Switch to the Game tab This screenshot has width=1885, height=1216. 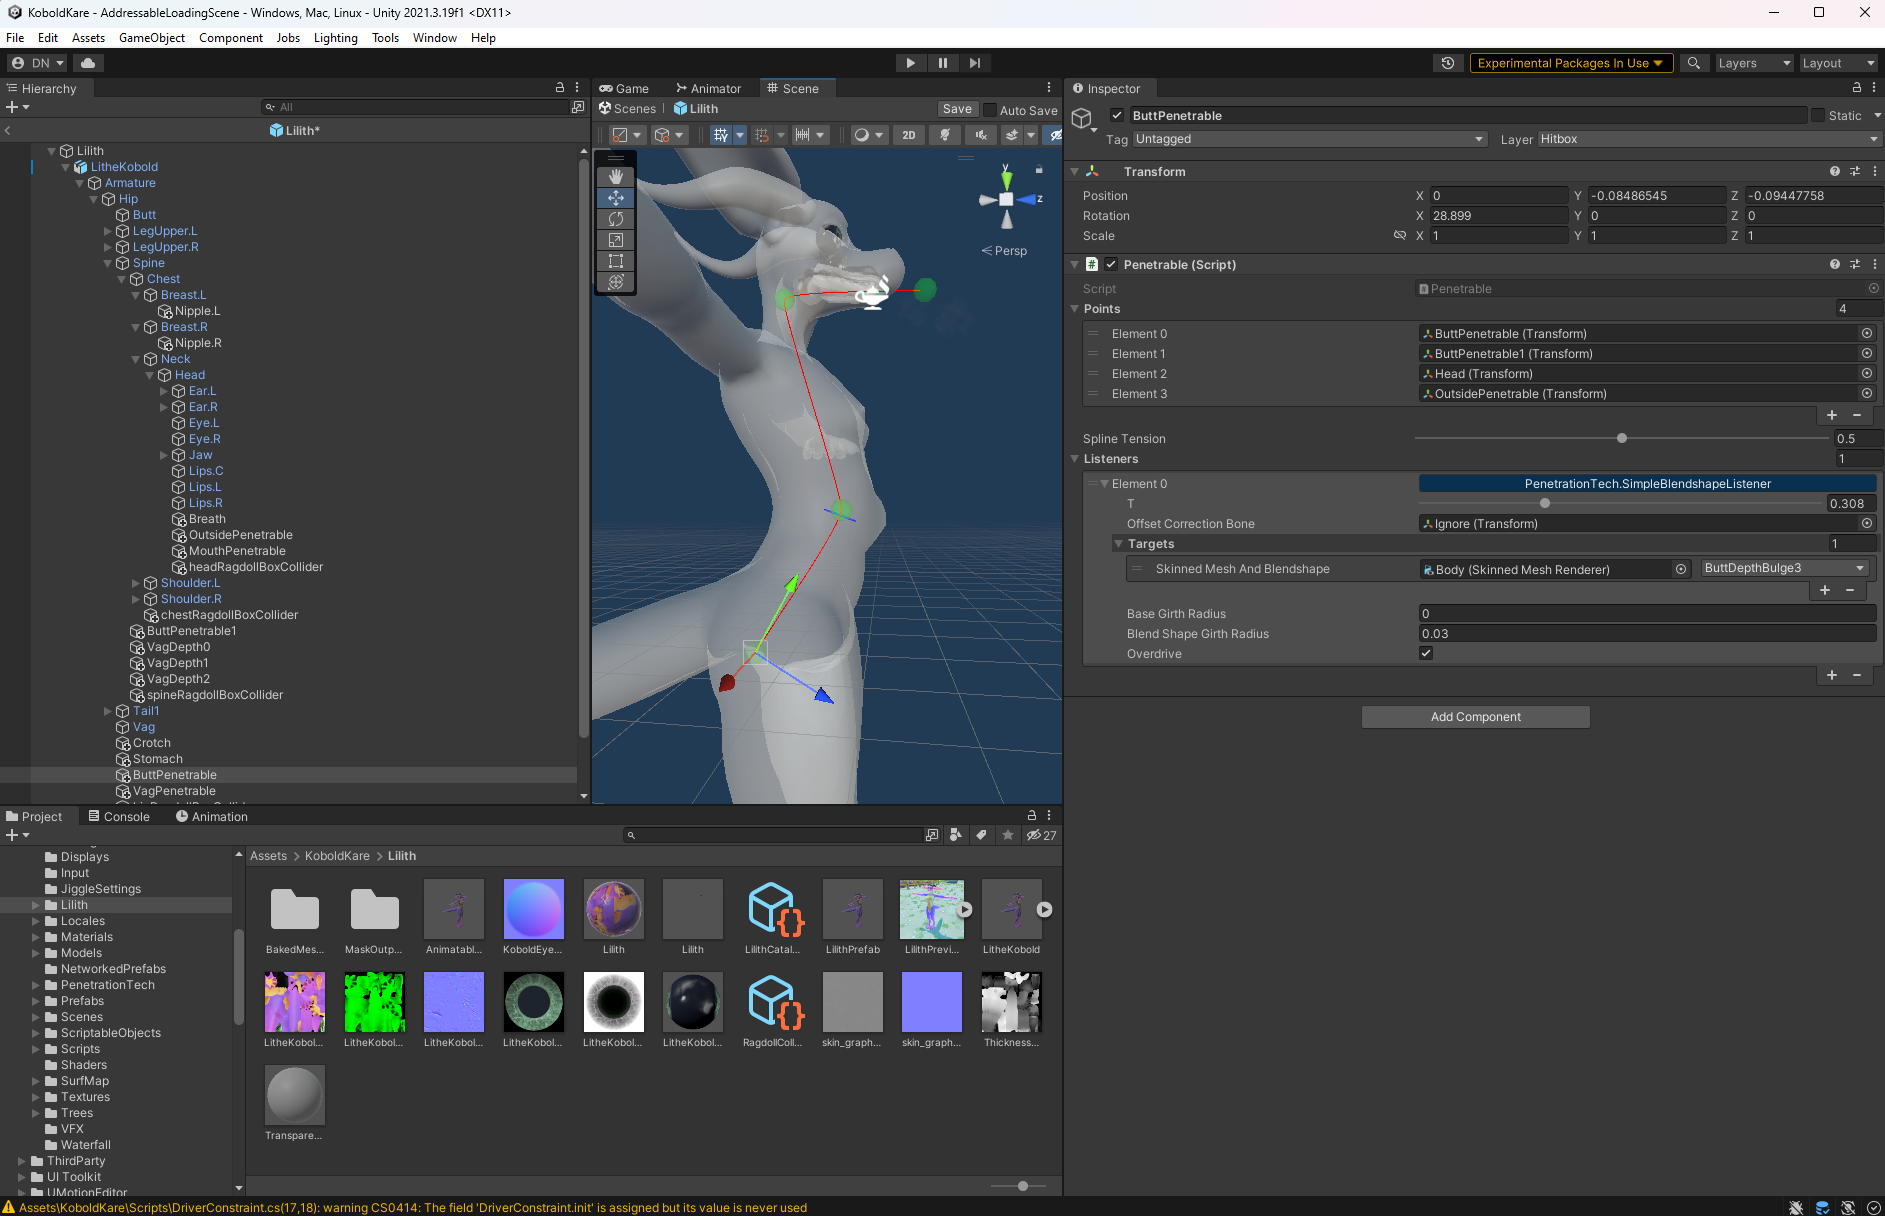click(x=625, y=88)
